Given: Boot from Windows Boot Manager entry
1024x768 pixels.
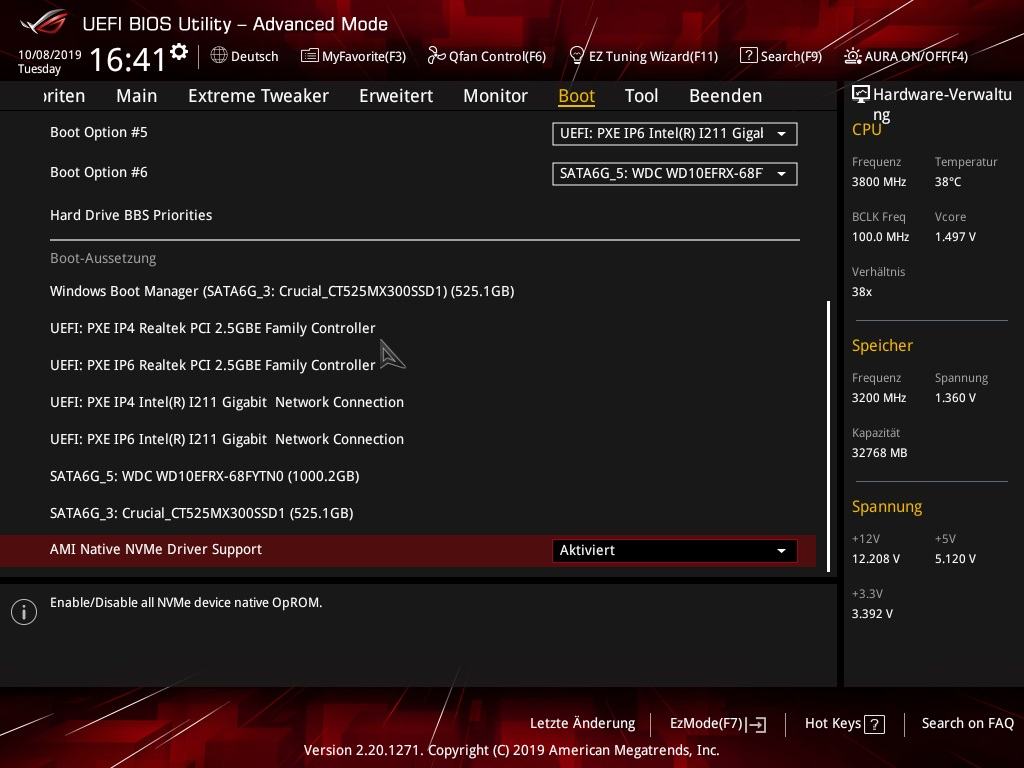Looking at the screenshot, I should [282, 291].
